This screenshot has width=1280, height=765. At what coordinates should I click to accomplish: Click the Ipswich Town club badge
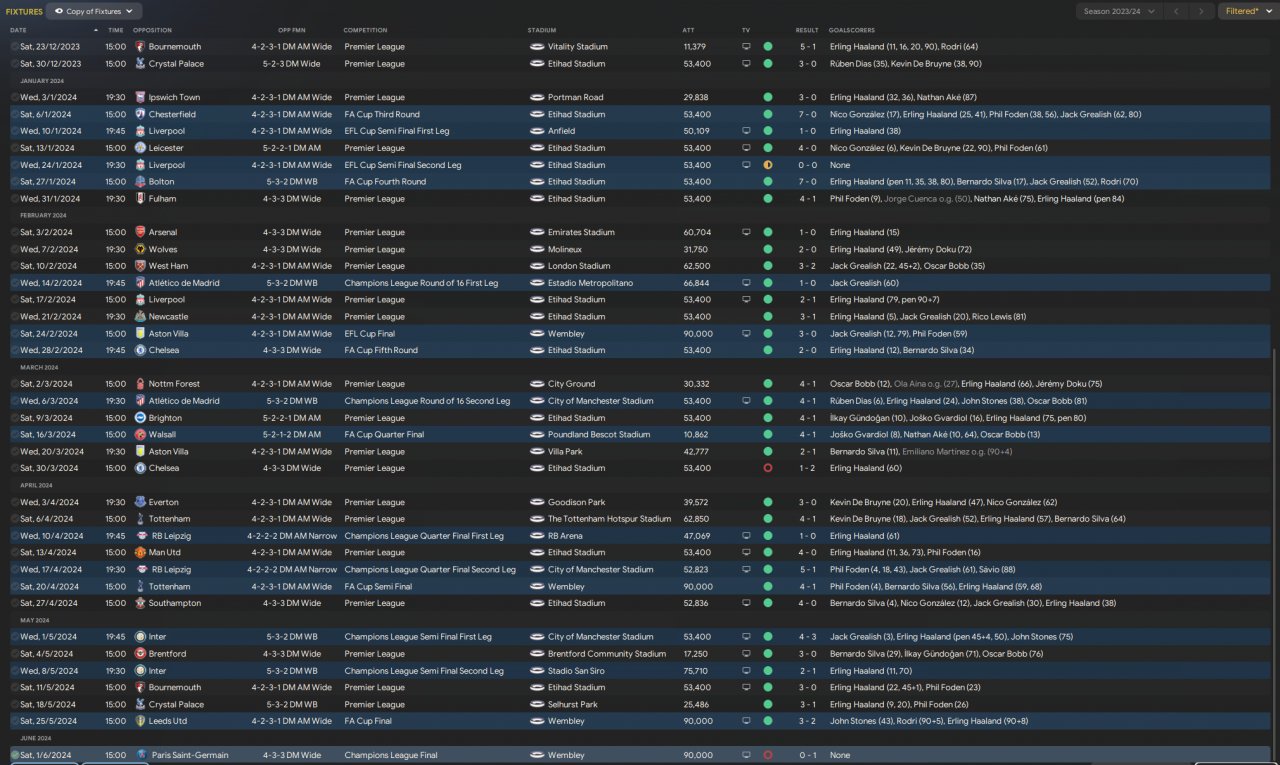(140, 98)
